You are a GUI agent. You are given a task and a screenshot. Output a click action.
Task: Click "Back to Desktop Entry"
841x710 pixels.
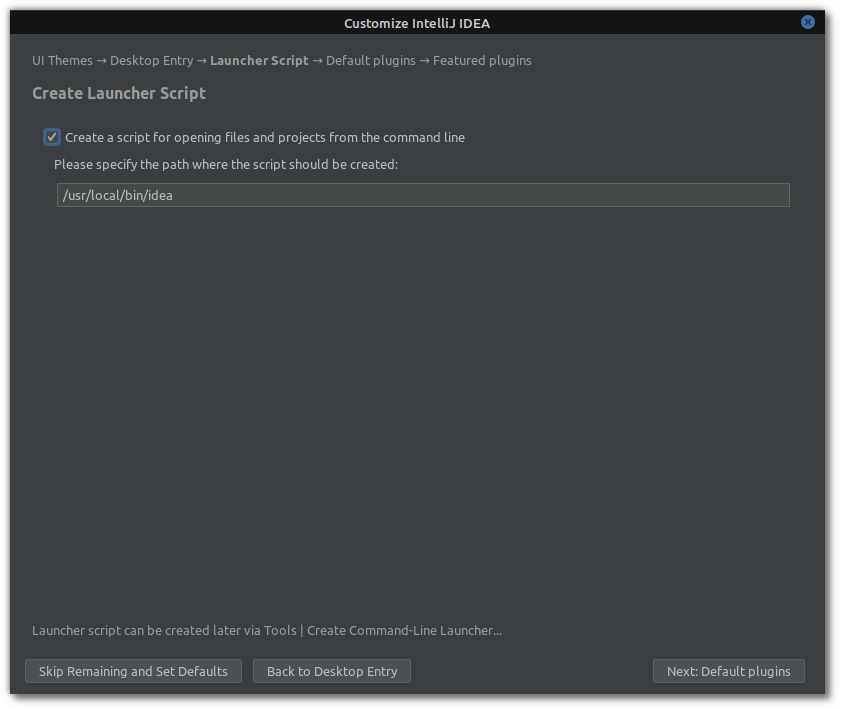[x=331, y=671]
